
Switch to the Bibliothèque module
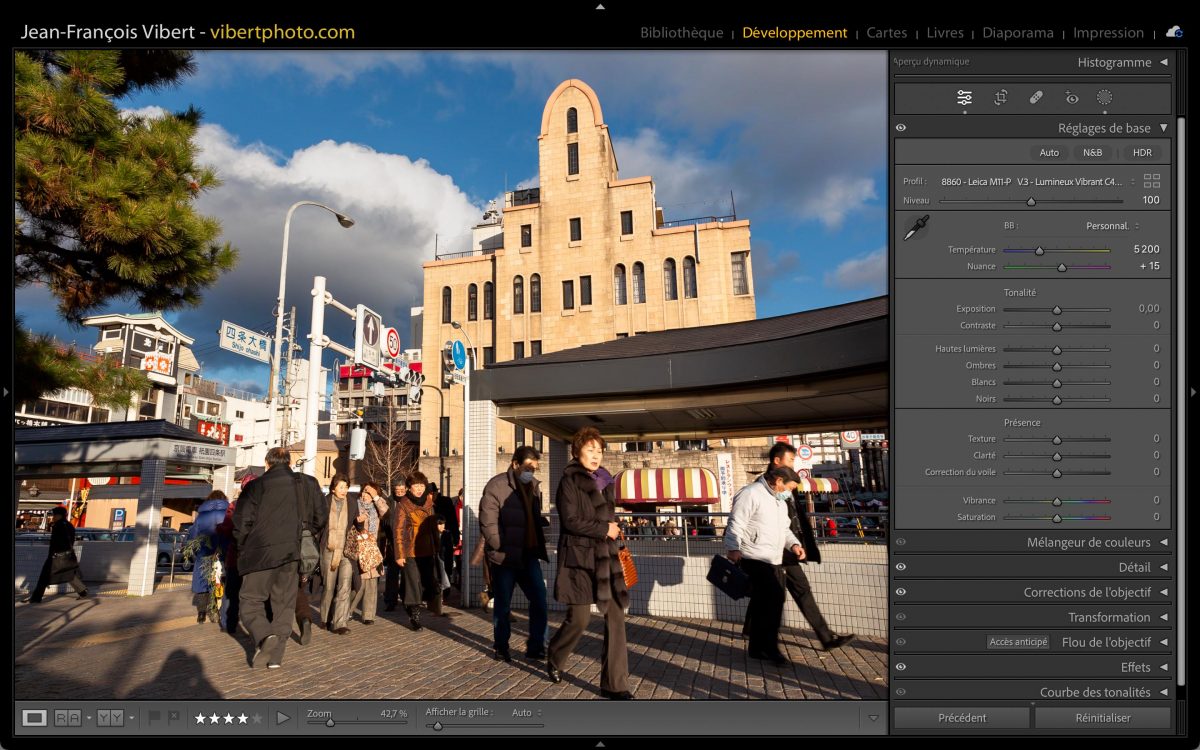681,33
